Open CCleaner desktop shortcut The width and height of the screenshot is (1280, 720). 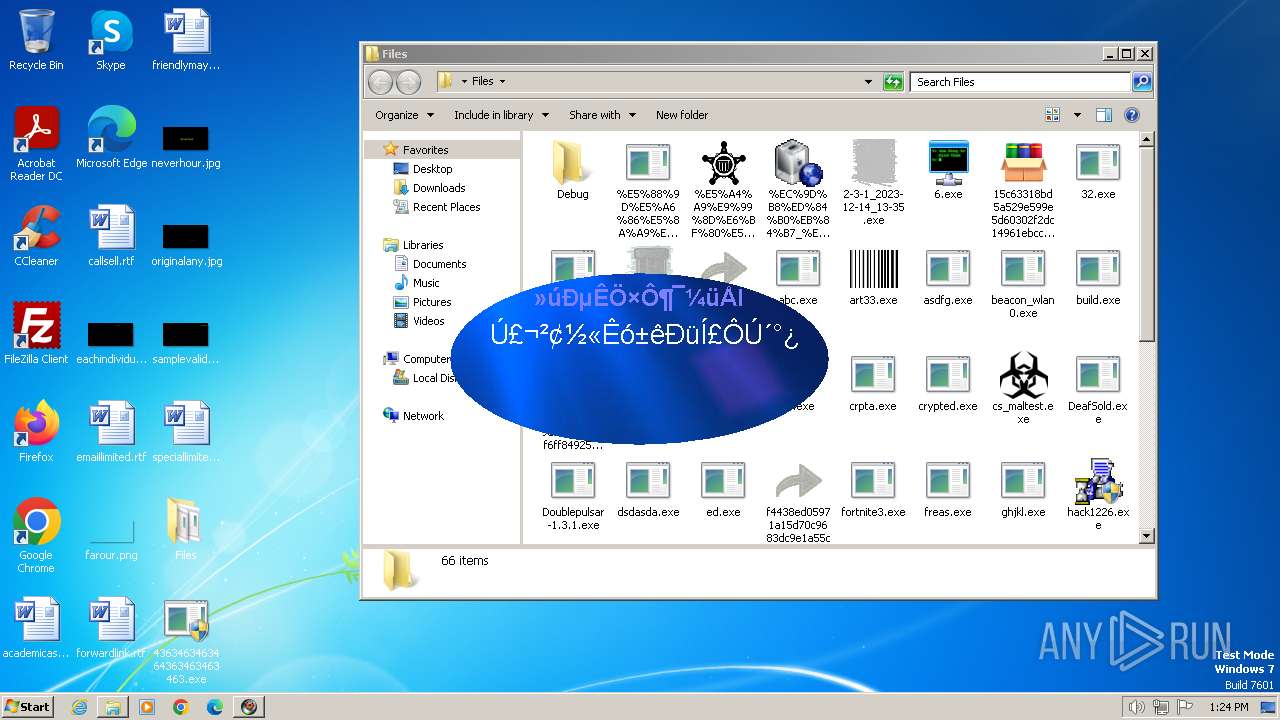pyautogui.click(x=36, y=236)
